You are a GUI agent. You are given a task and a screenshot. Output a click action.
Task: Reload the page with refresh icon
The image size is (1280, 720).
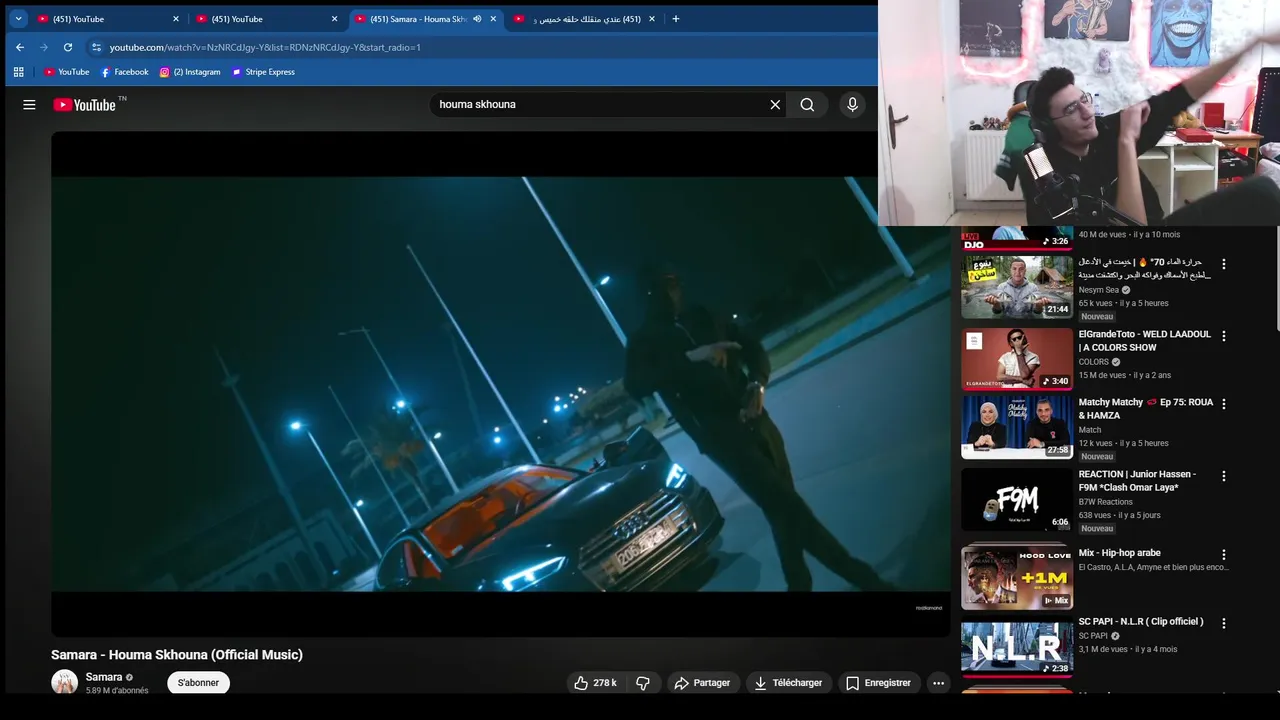click(x=68, y=47)
